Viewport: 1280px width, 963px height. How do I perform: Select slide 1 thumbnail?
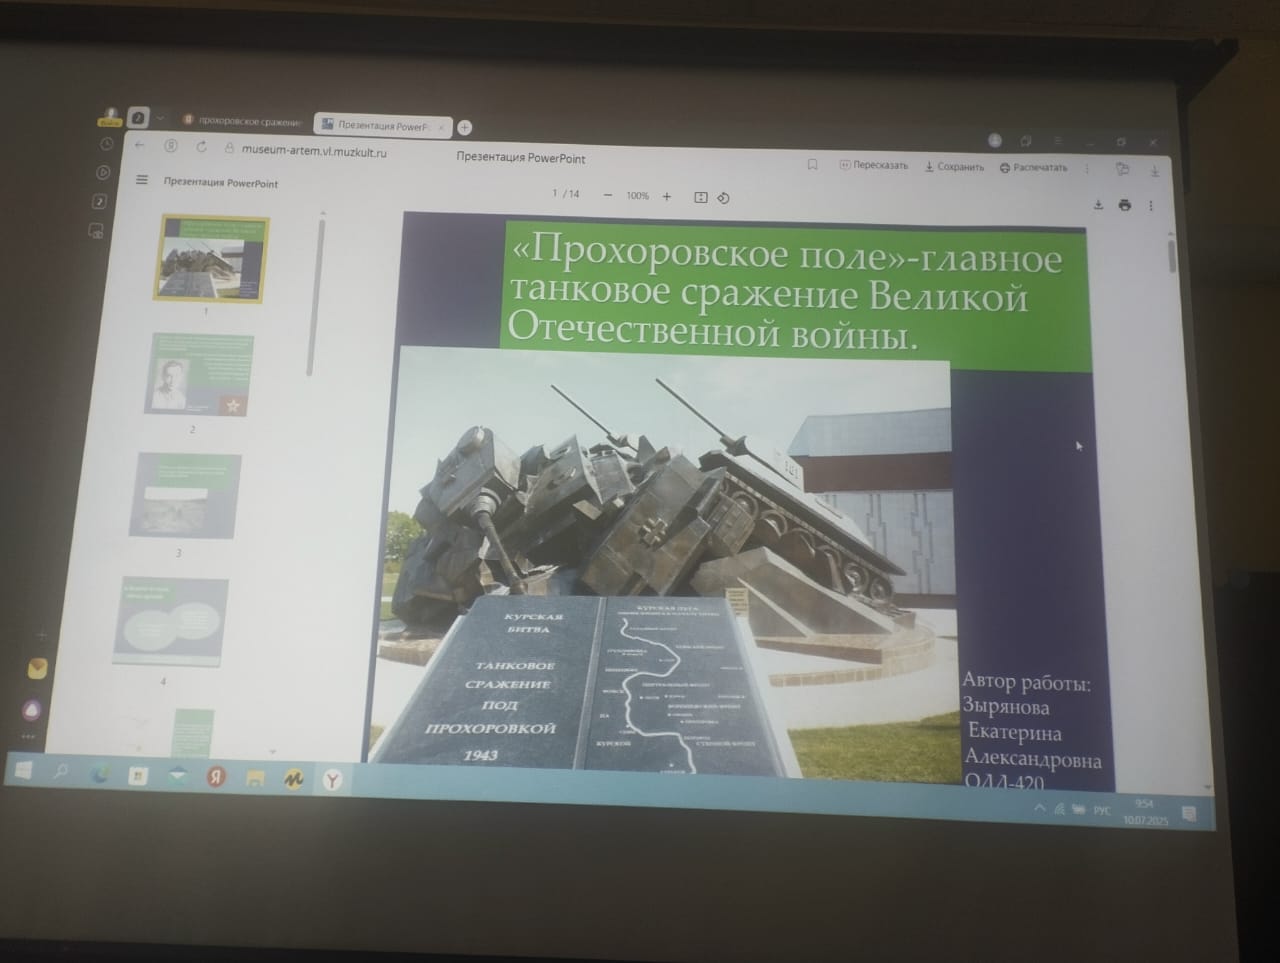coord(211,258)
